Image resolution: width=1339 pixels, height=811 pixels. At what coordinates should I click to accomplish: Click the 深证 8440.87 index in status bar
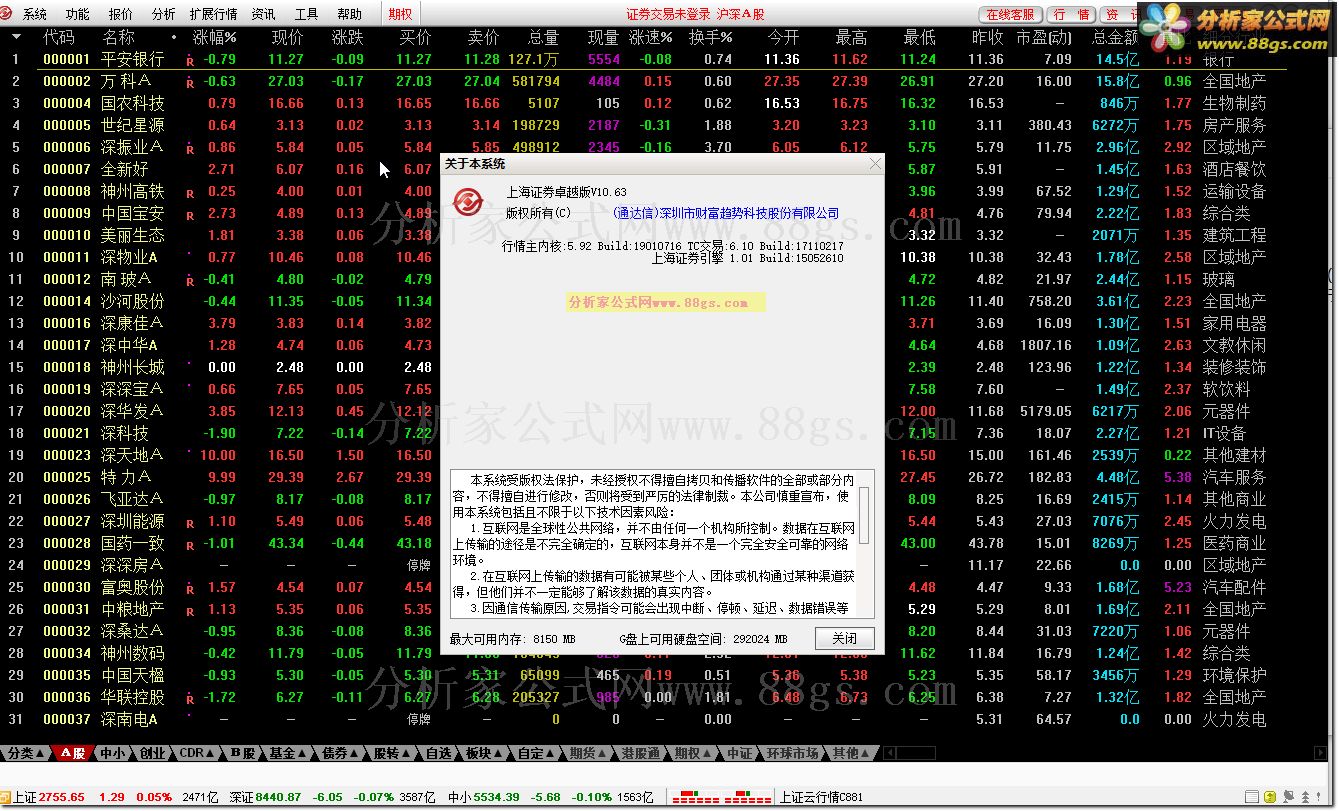(265, 797)
